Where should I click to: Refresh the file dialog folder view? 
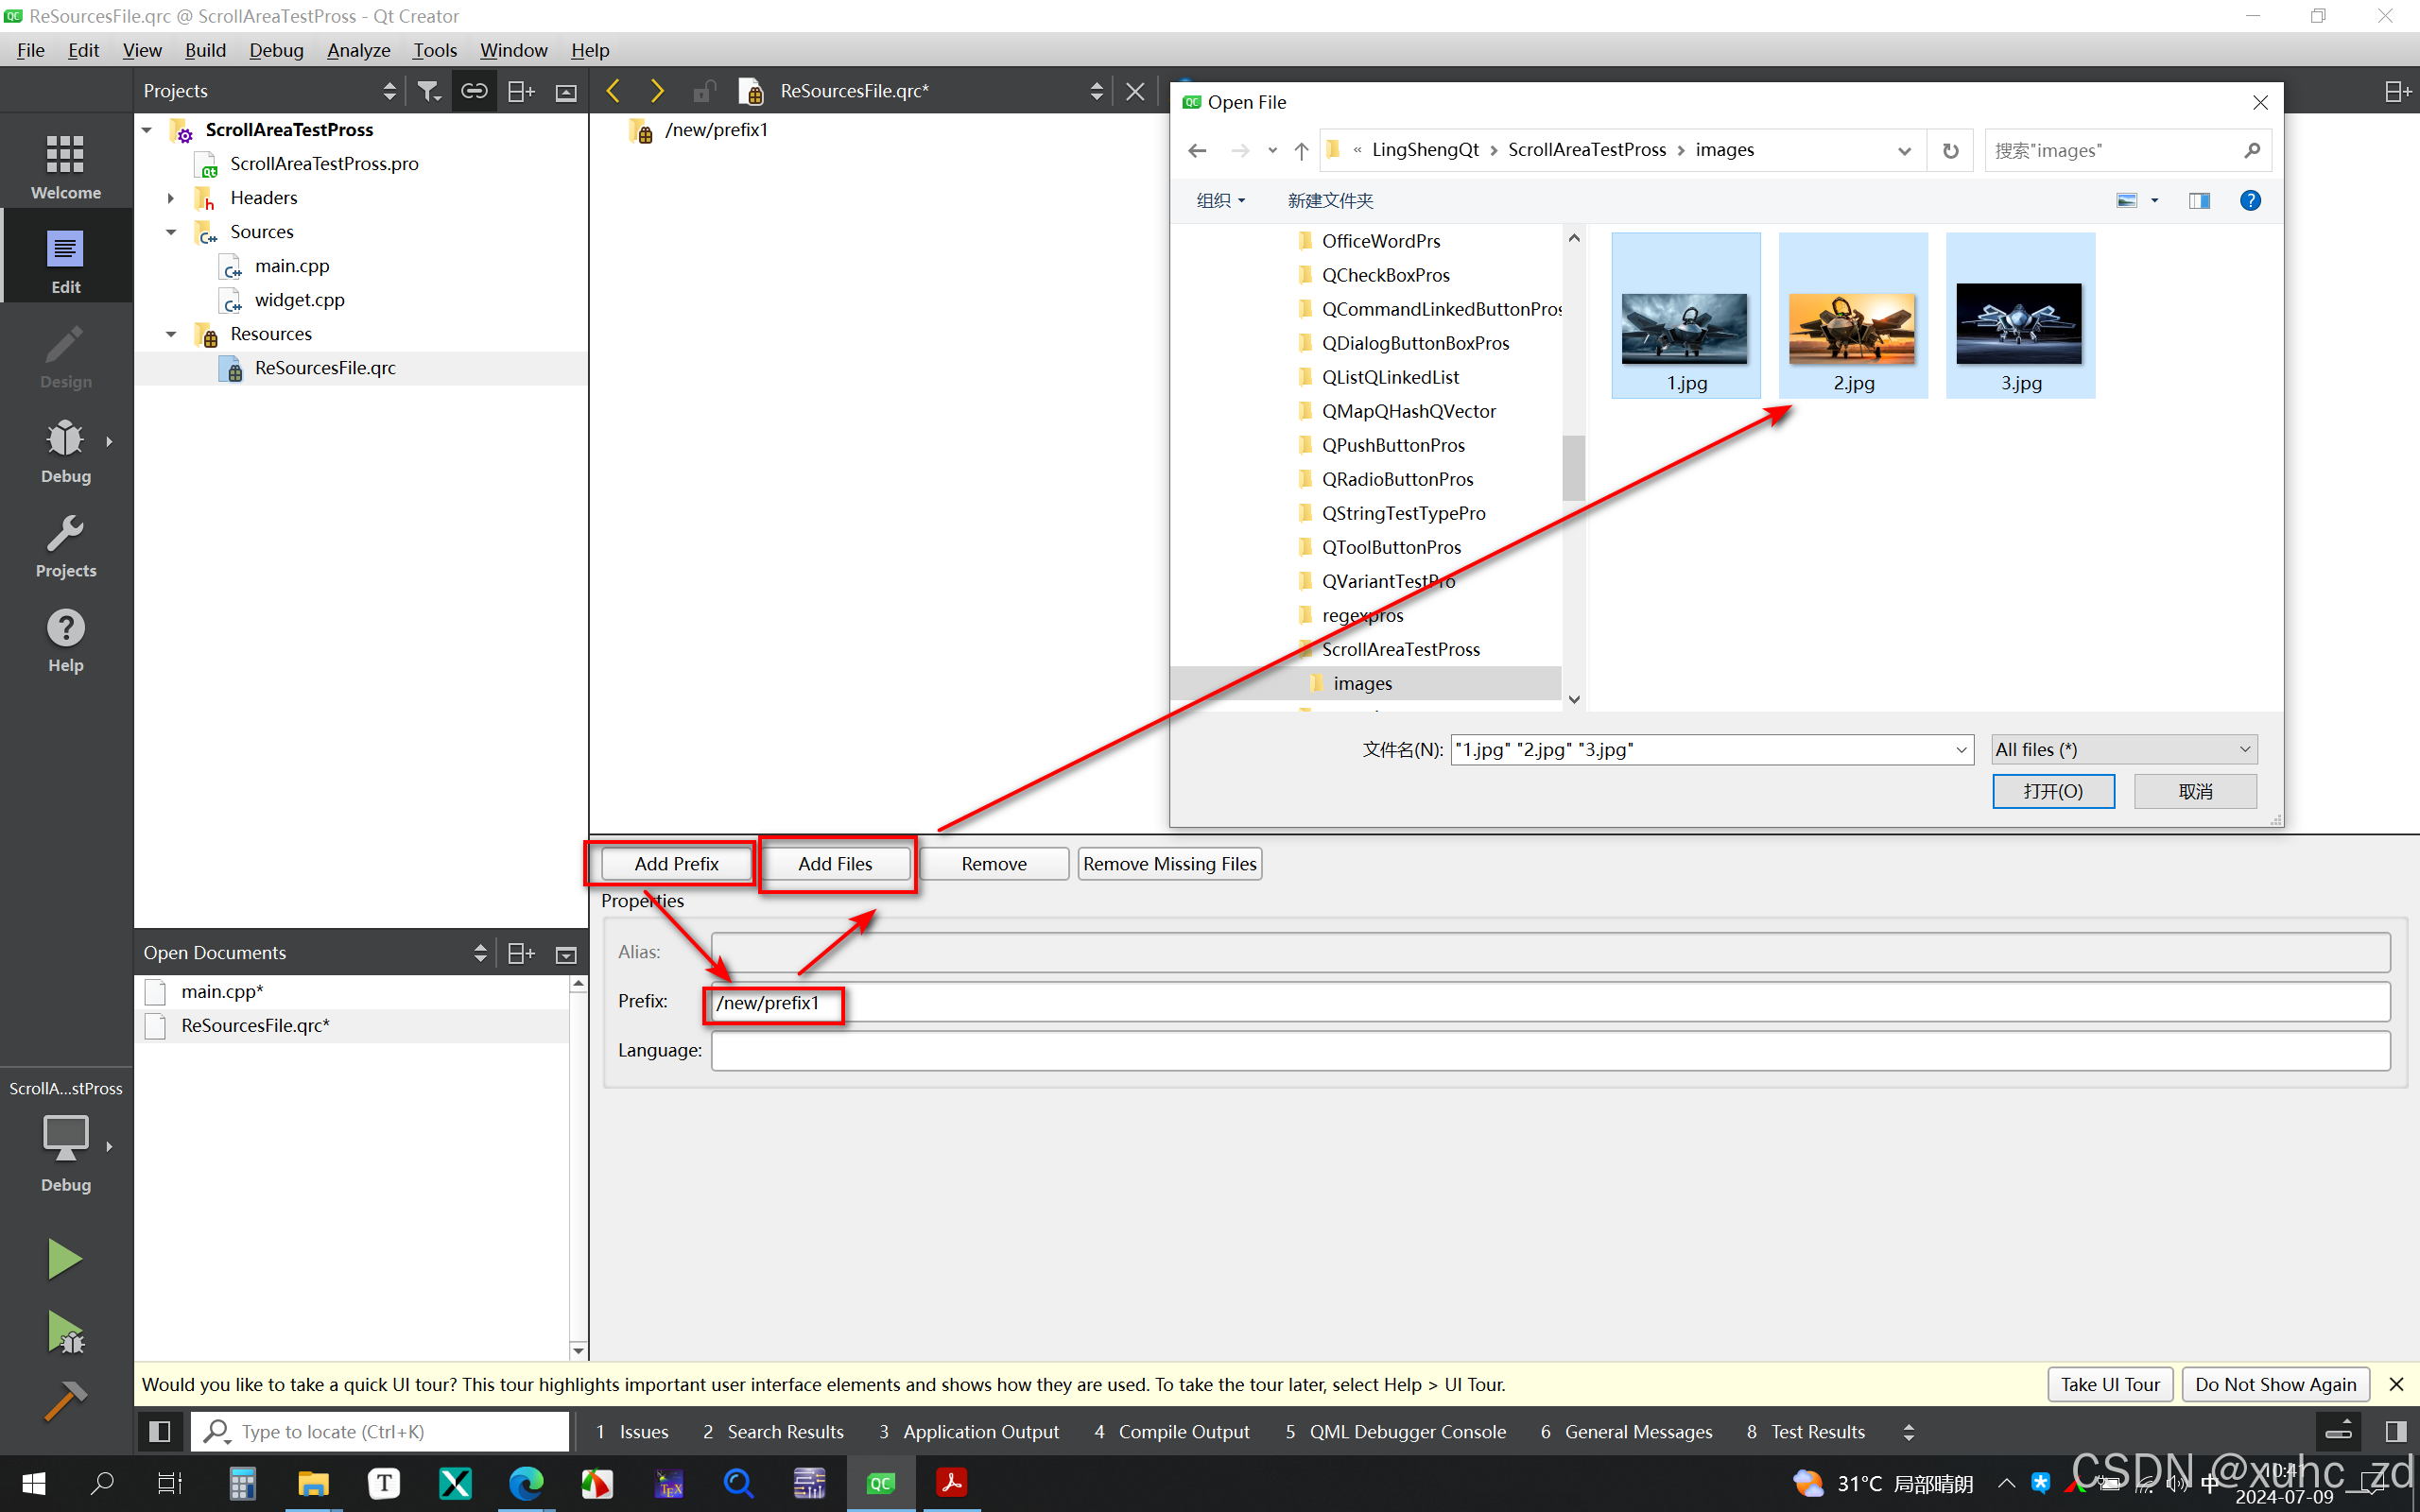(1950, 150)
